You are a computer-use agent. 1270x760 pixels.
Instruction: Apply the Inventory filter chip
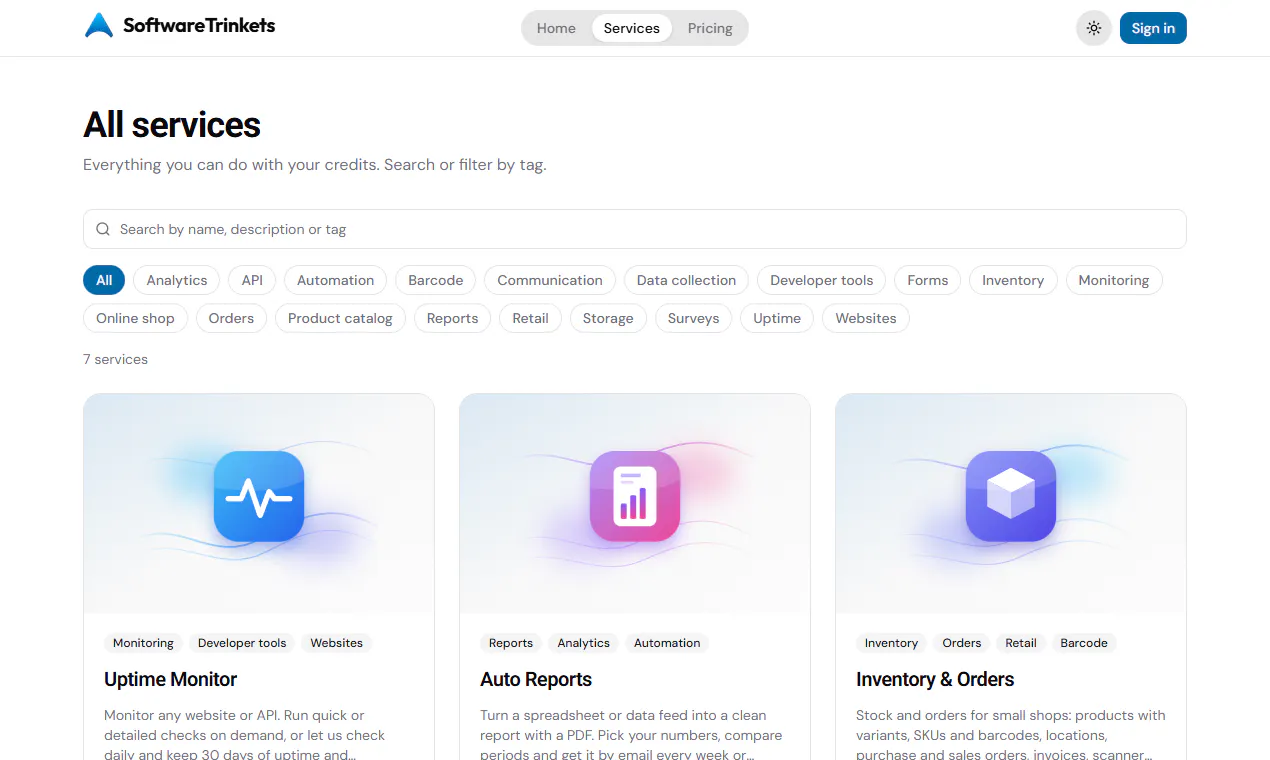pos(1013,280)
